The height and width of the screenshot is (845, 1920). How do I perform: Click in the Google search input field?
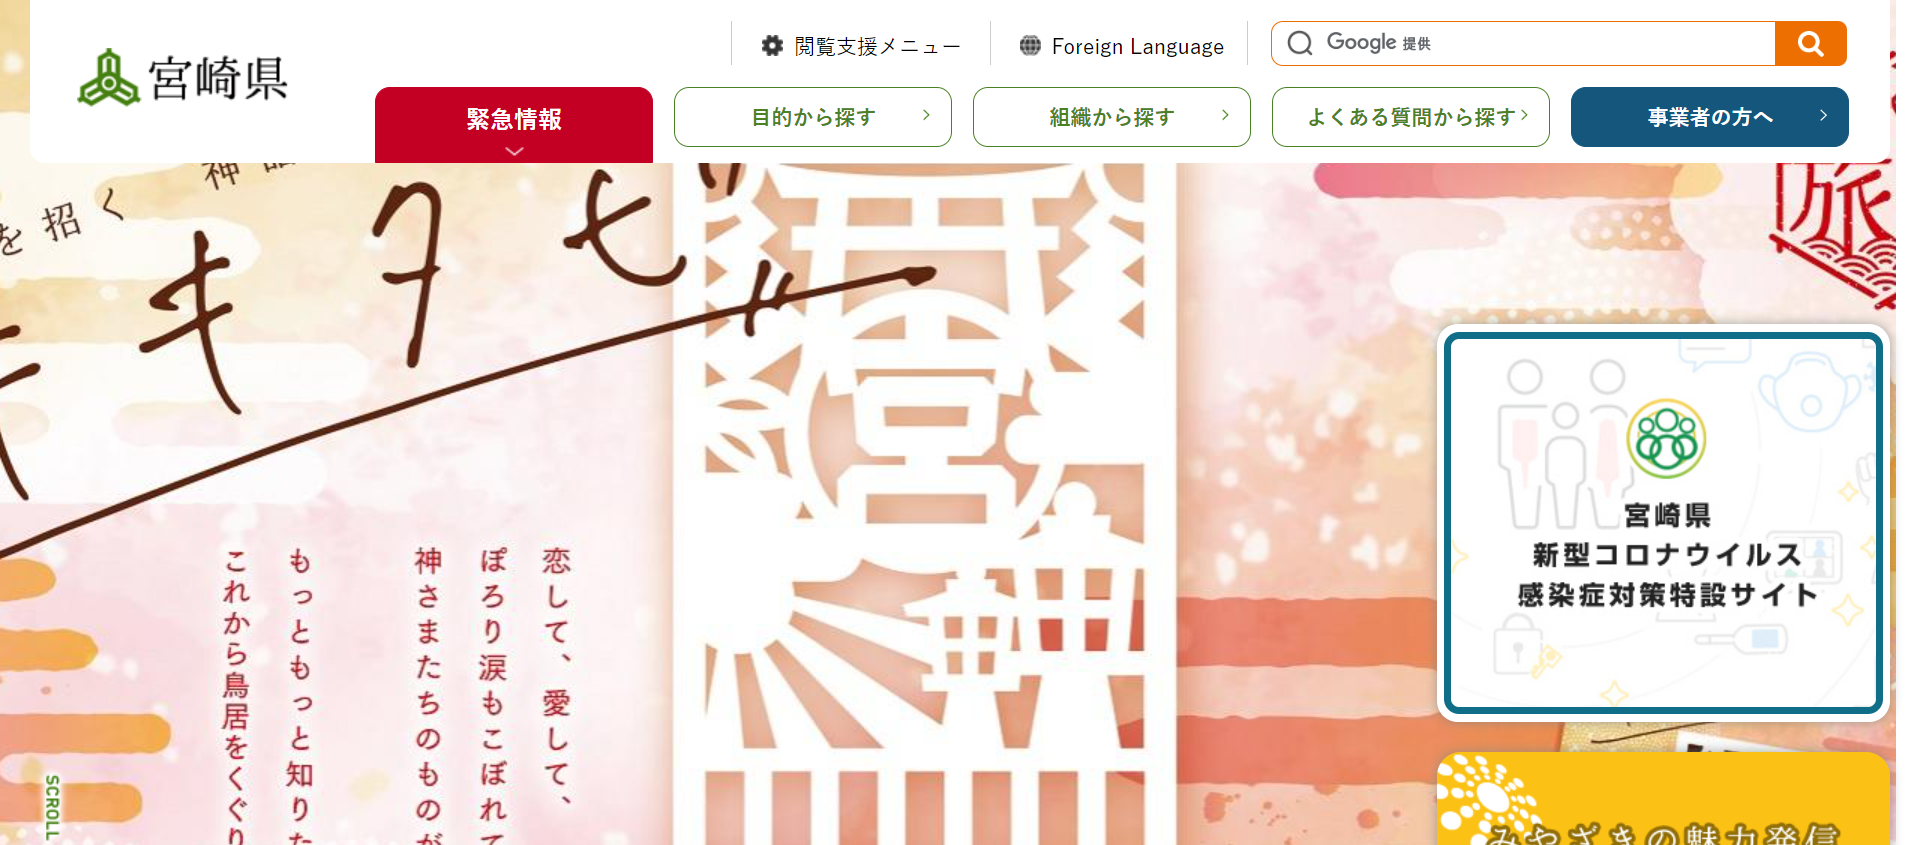(x=1540, y=43)
